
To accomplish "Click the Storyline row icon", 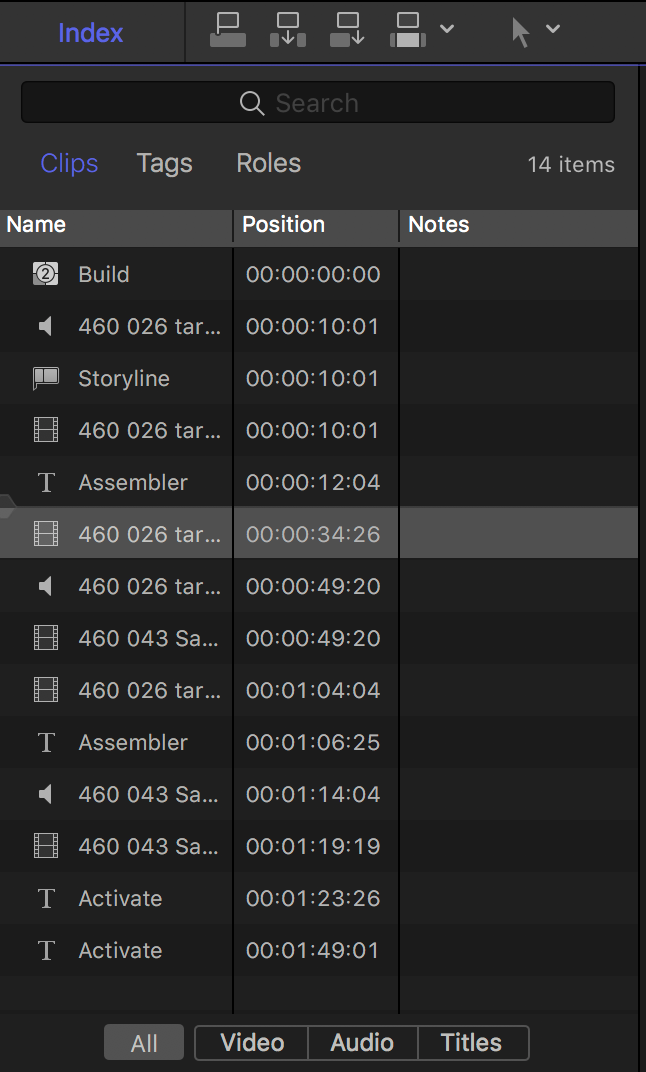I will pos(45,378).
